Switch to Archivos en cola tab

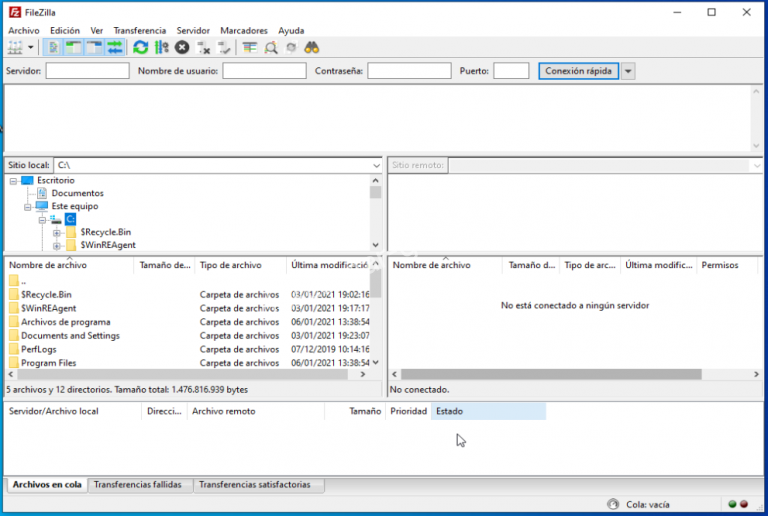click(47, 485)
